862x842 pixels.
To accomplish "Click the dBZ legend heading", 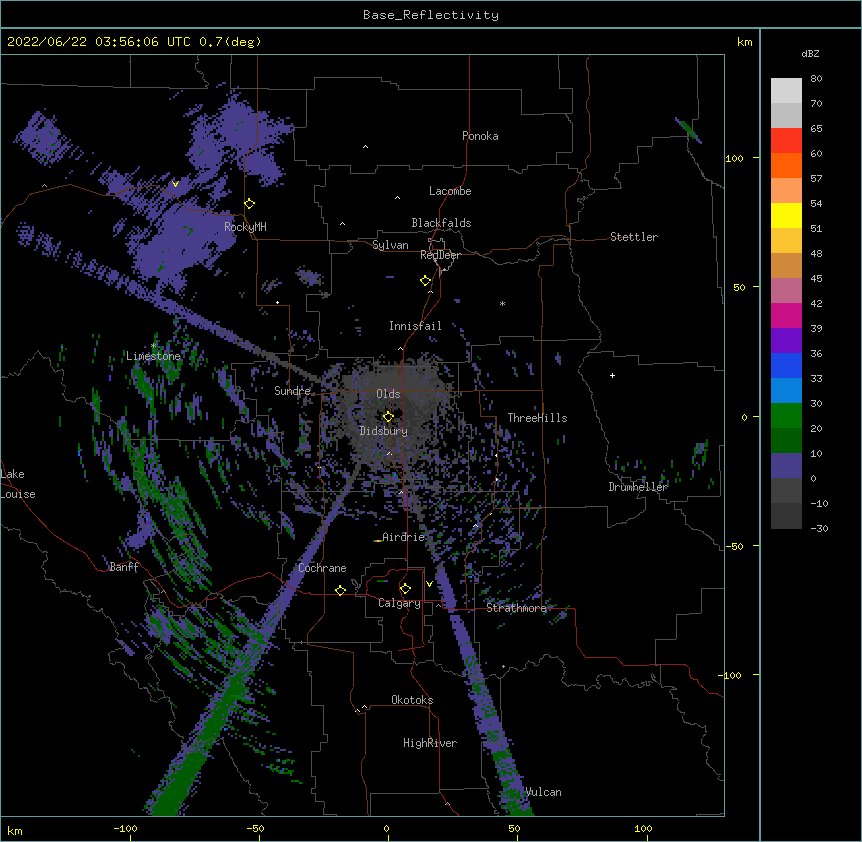I will tap(810, 53).
